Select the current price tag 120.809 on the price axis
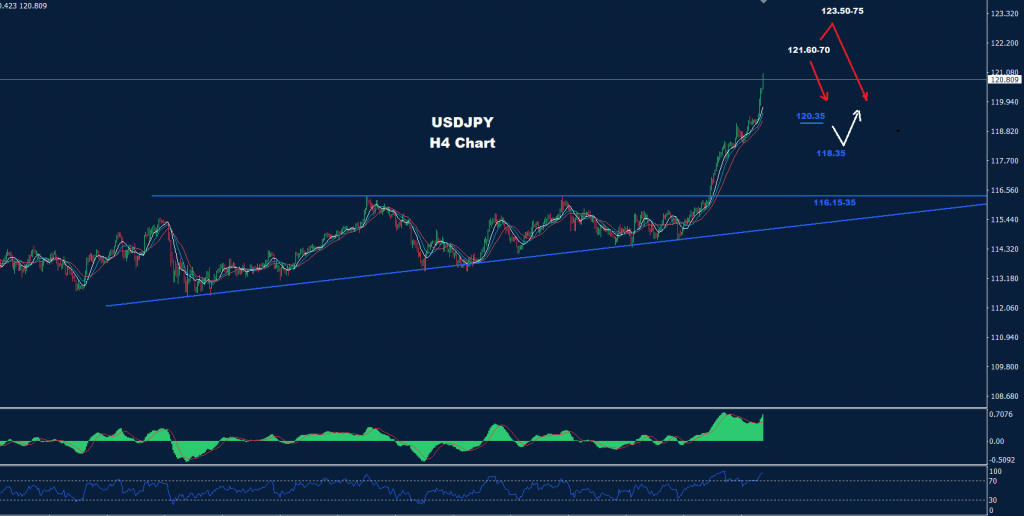This screenshot has width=1024, height=516. [x=1005, y=80]
